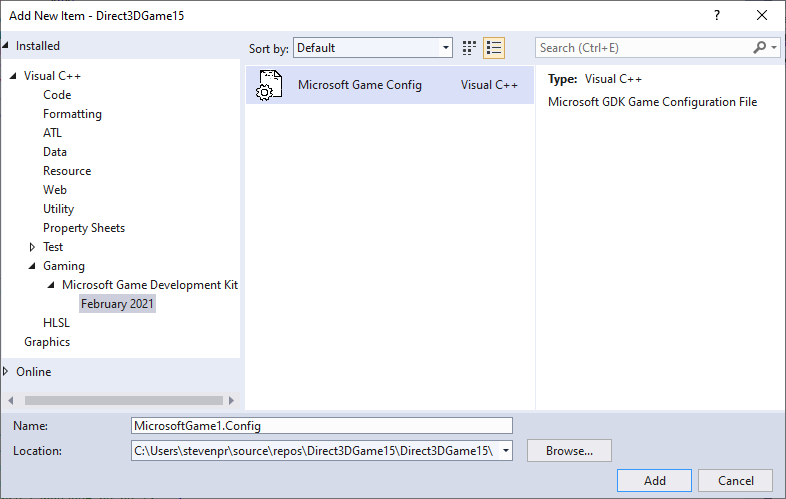The width and height of the screenshot is (786, 499).
Task: Open the search options dropdown arrow
Action: (774, 48)
